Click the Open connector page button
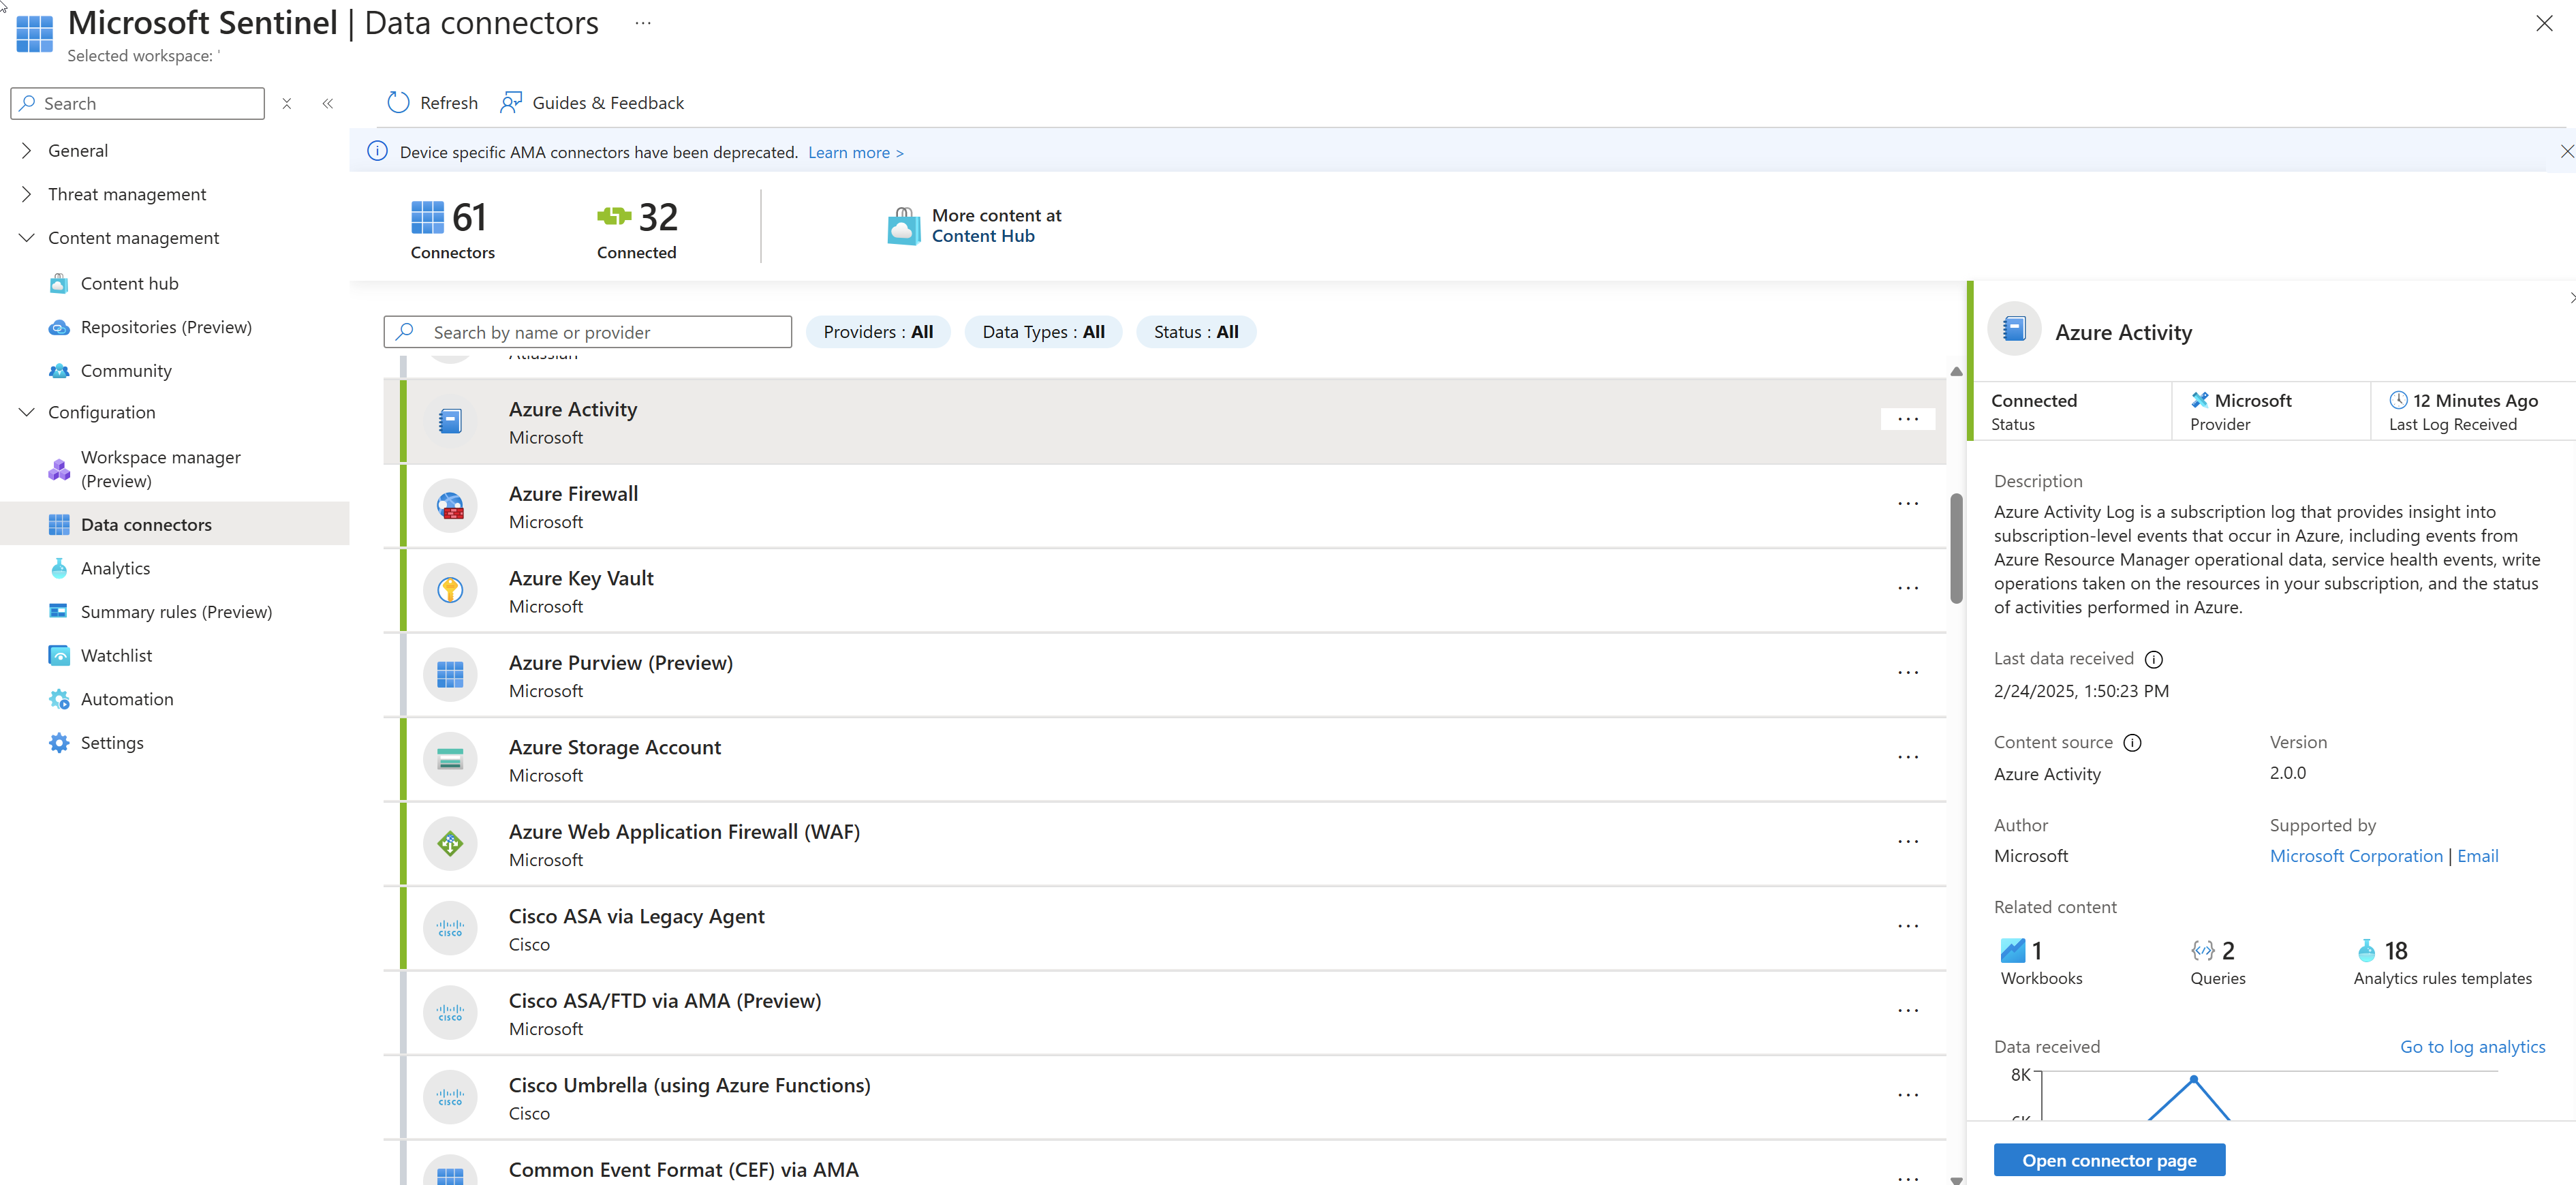The height and width of the screenshot is (1185, 2576). 2109,1160
